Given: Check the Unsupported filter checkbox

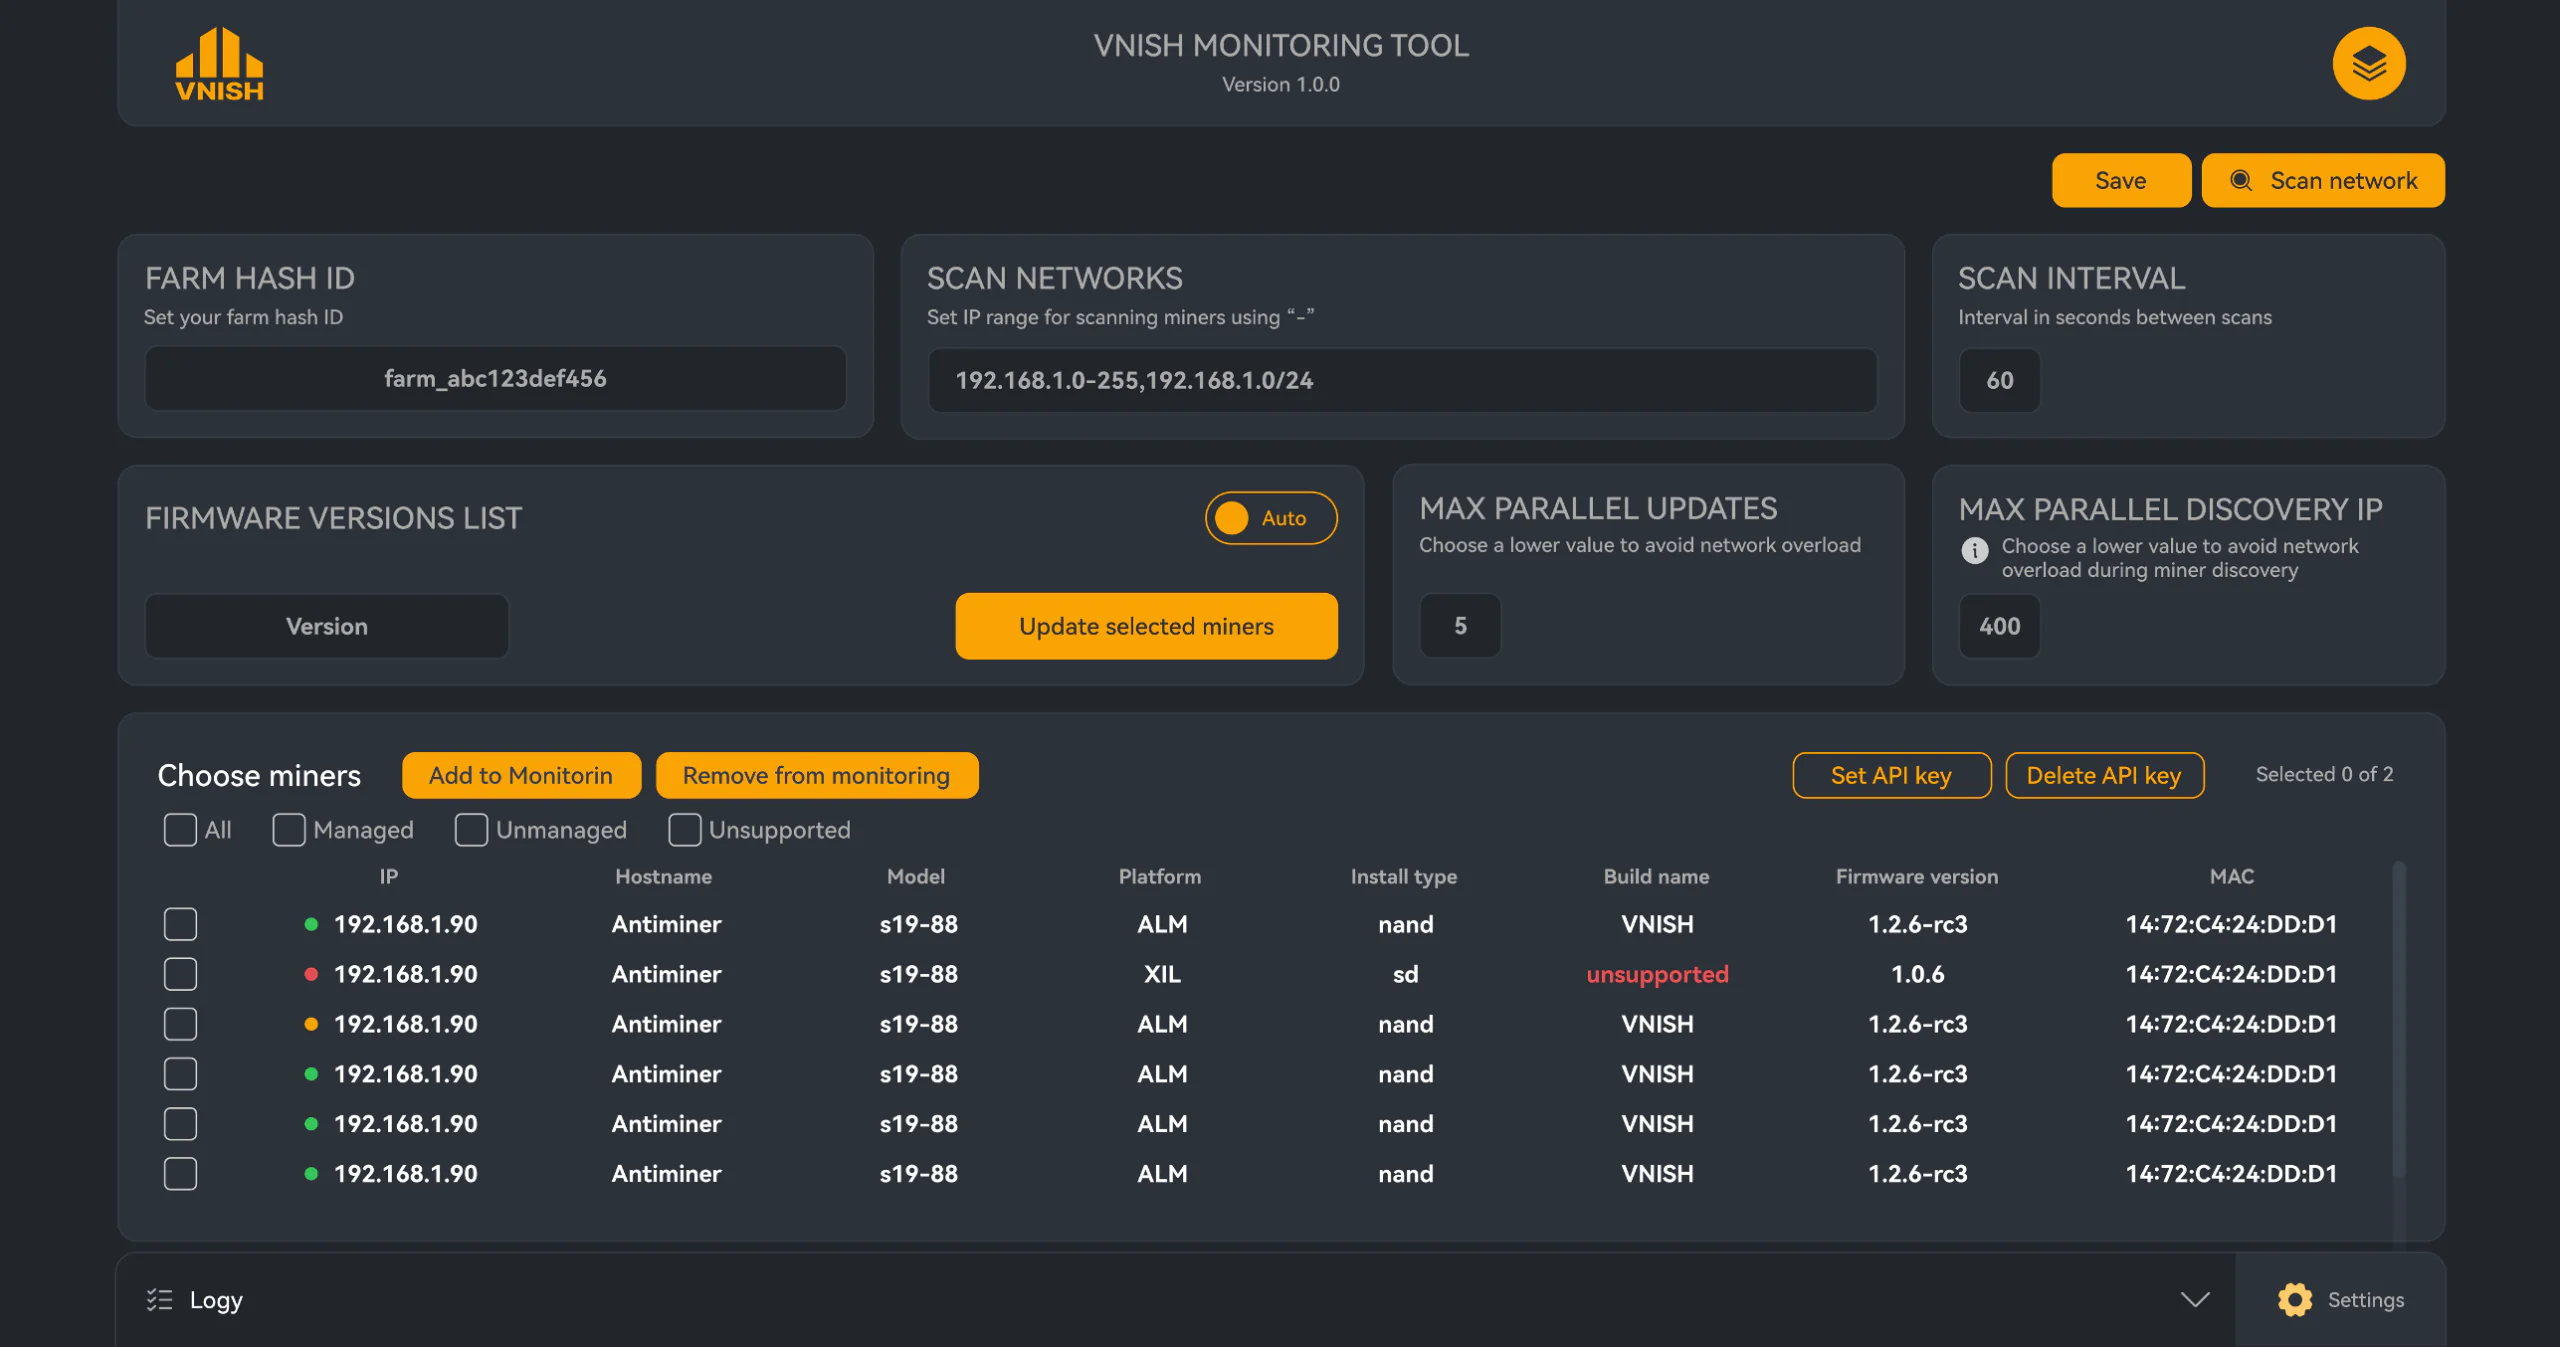Looking at the screenshot, I should 684,829.
